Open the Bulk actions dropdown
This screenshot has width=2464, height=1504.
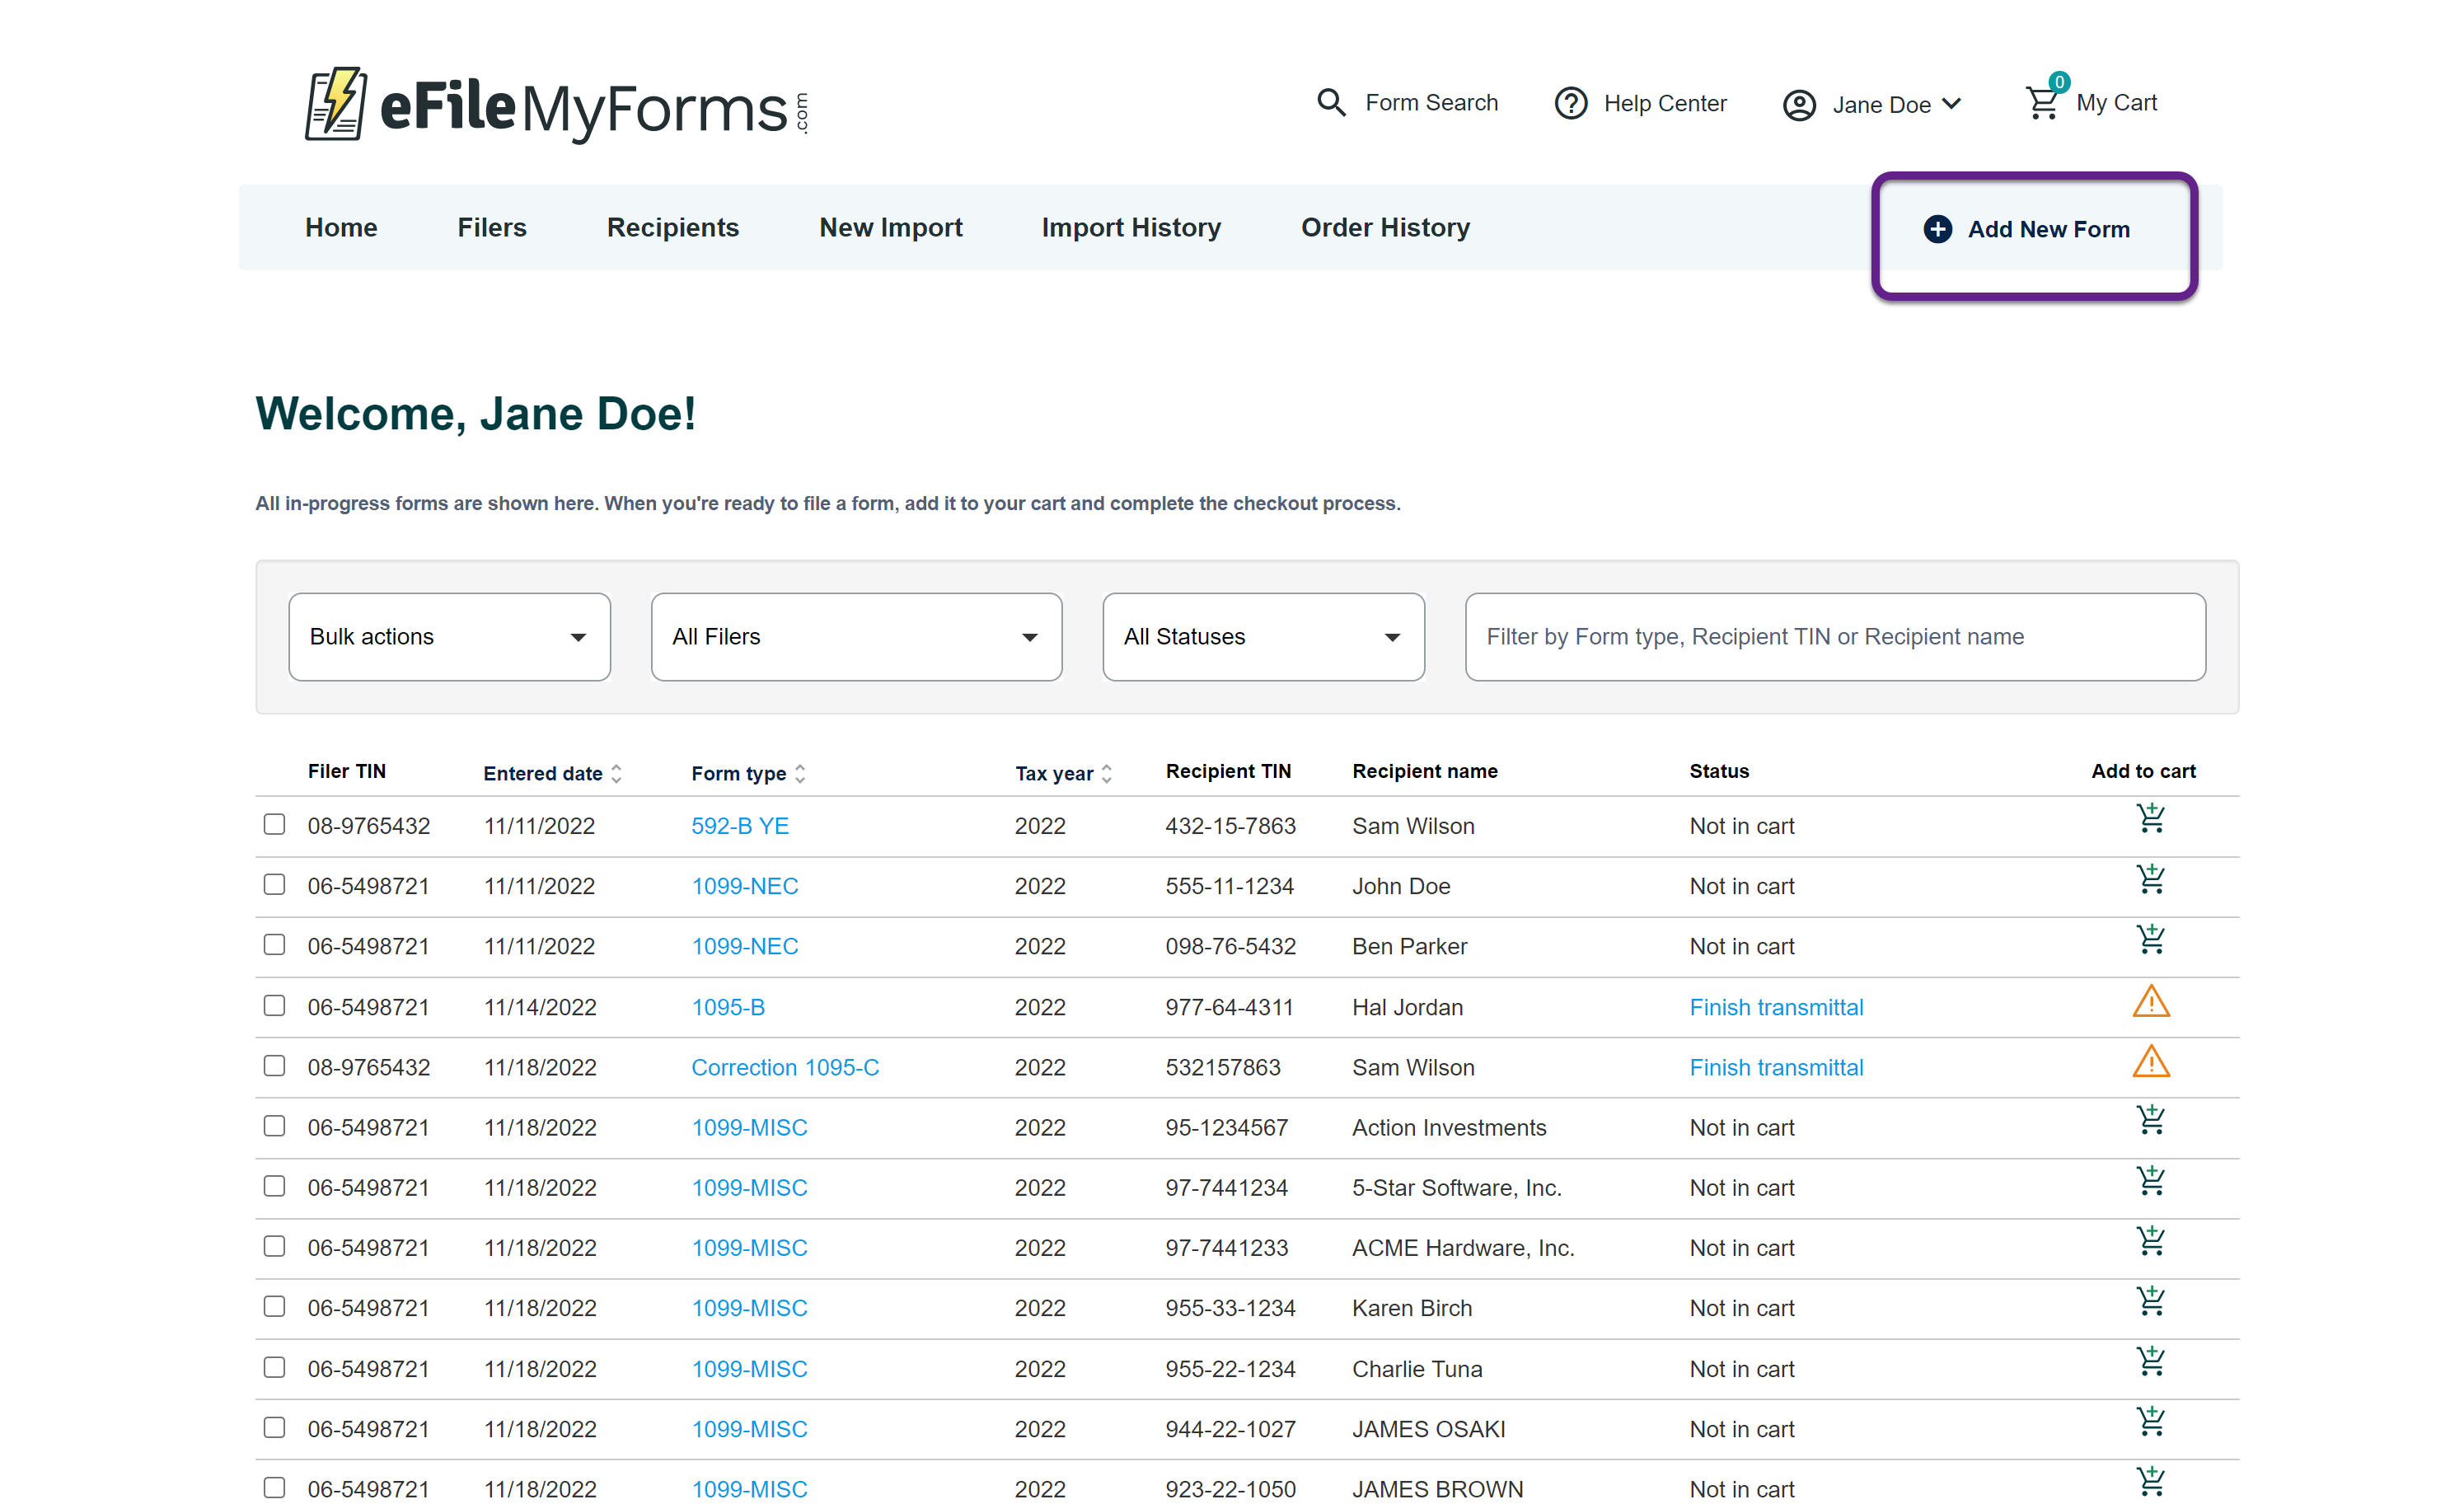click(x=449, y=637)
